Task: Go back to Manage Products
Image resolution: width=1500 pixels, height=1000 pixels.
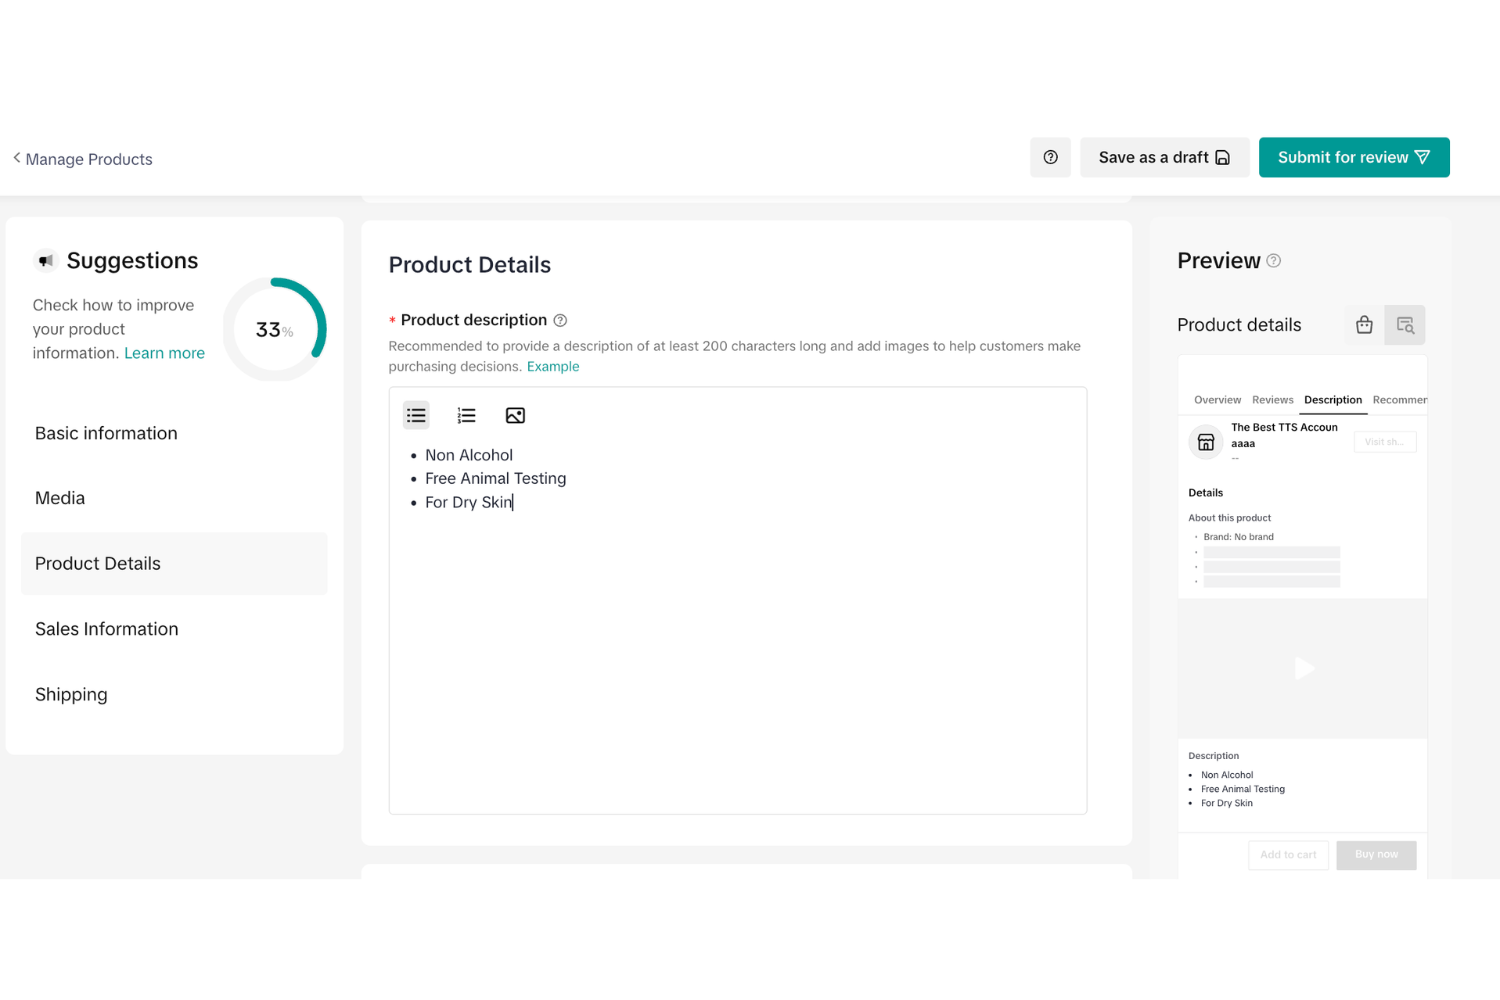Action: (83, 159)
